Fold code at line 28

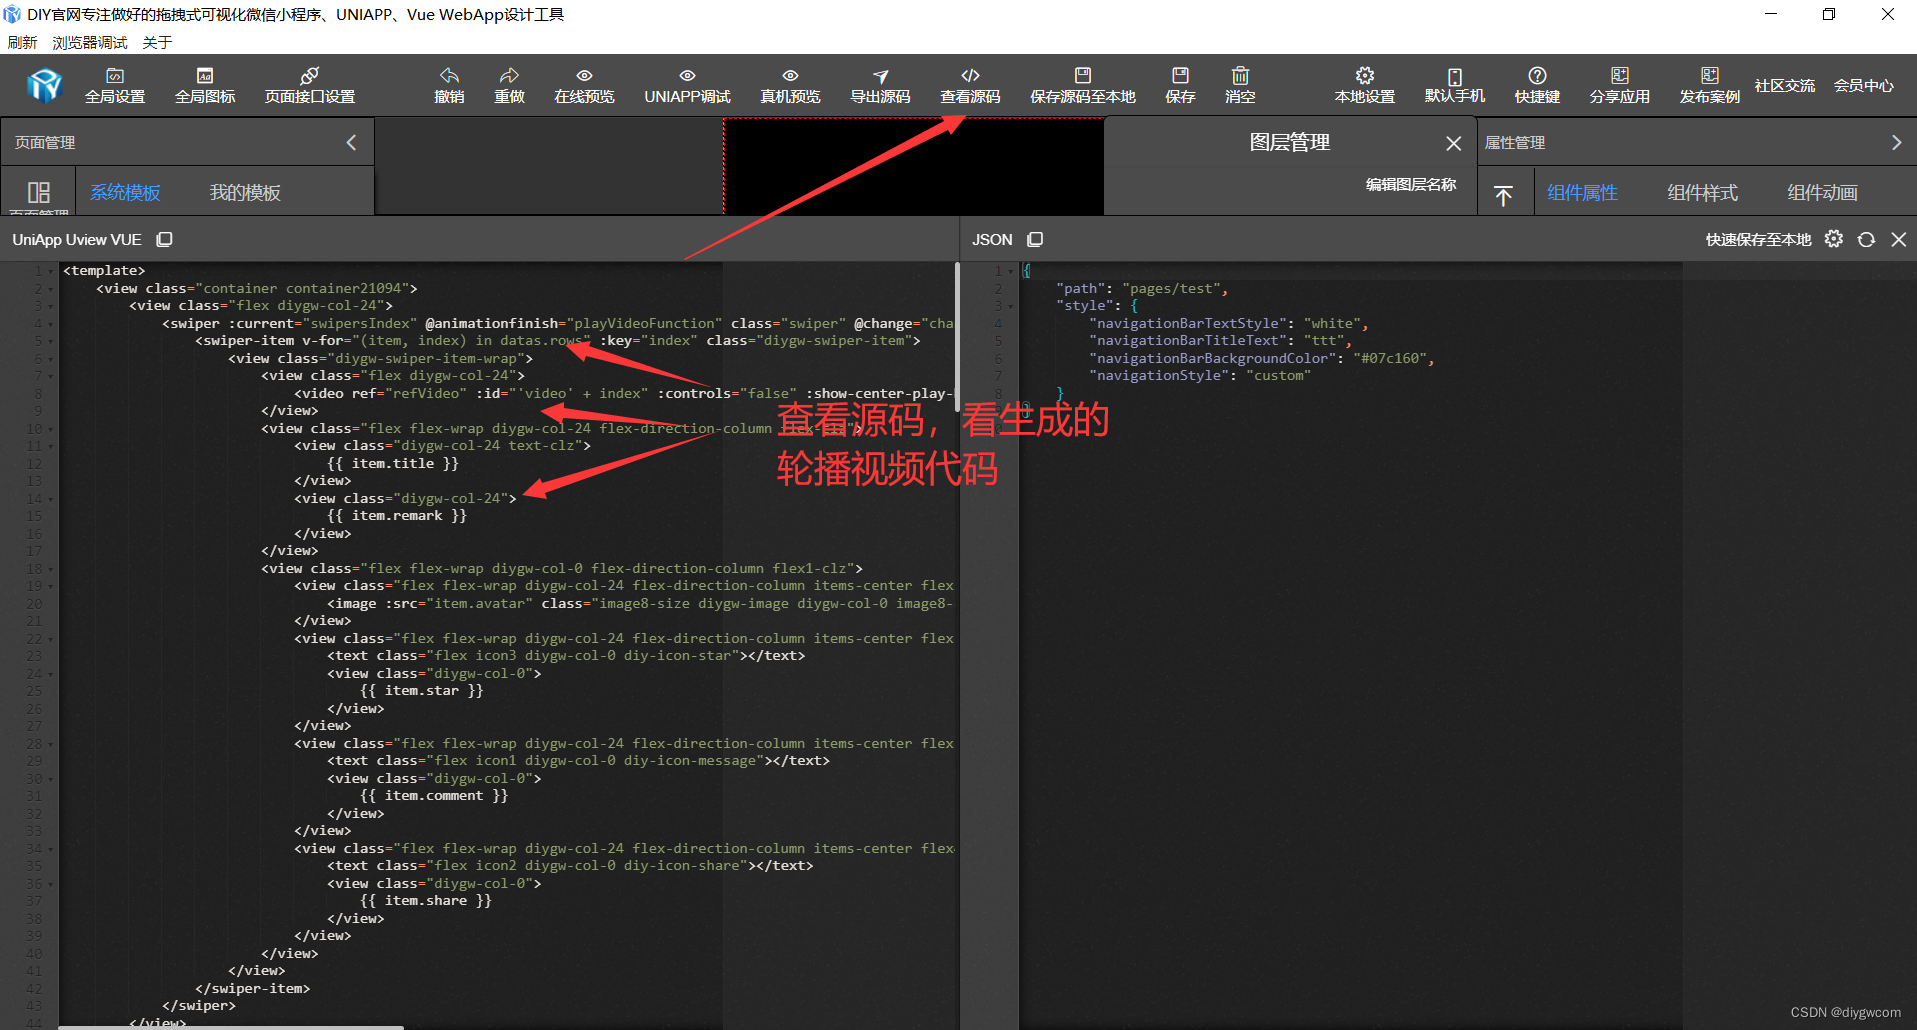51,744
